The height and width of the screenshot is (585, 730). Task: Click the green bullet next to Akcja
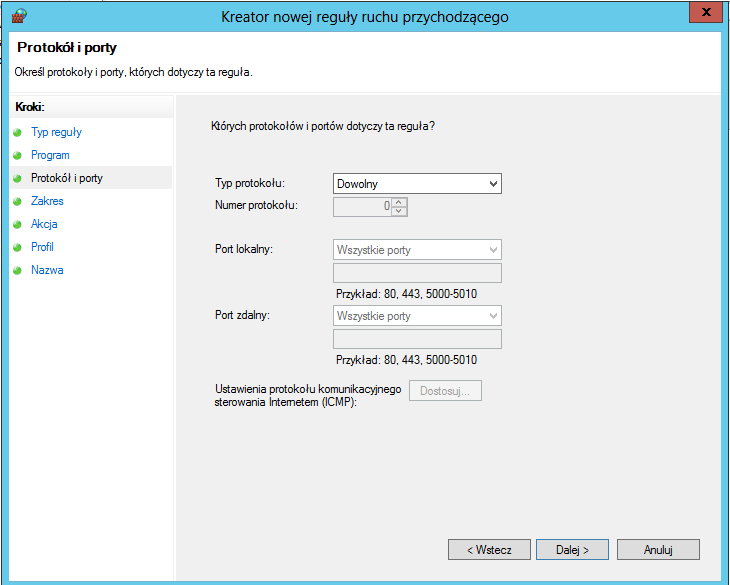pos(18,224)
